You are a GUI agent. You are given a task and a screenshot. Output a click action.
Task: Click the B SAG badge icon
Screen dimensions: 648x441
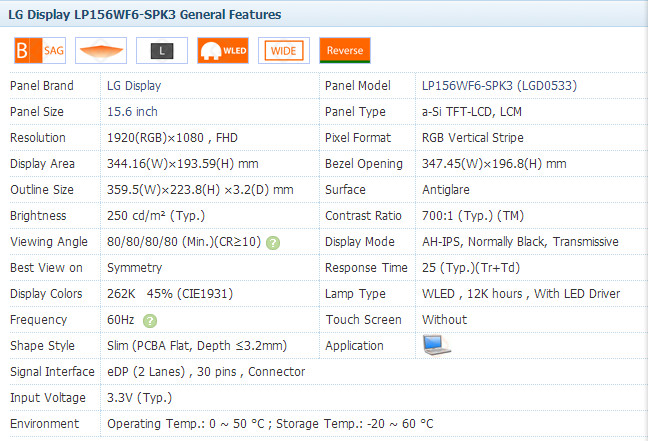click(40, 50)
